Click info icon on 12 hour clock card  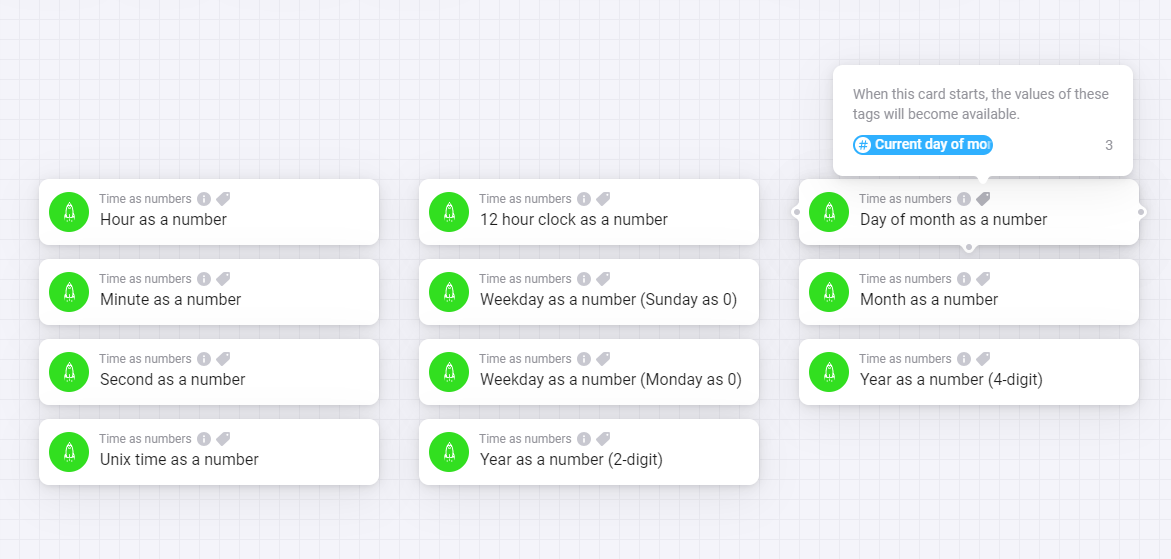(584, 199)
